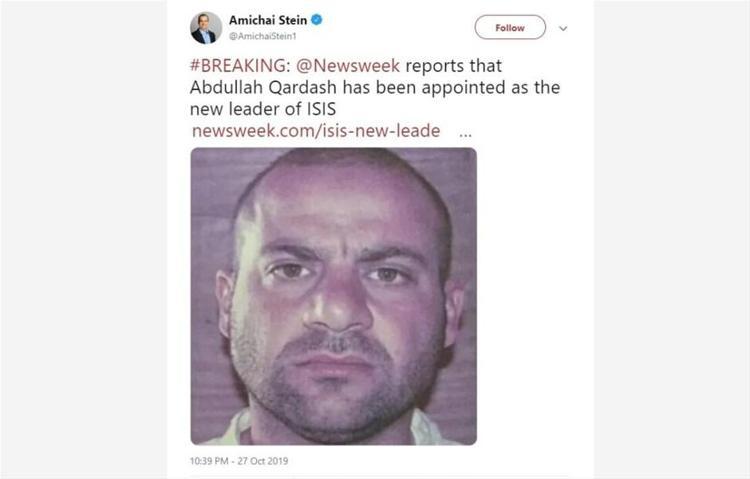Click the blue verified badge
The image size is (750, 479).
317,20
